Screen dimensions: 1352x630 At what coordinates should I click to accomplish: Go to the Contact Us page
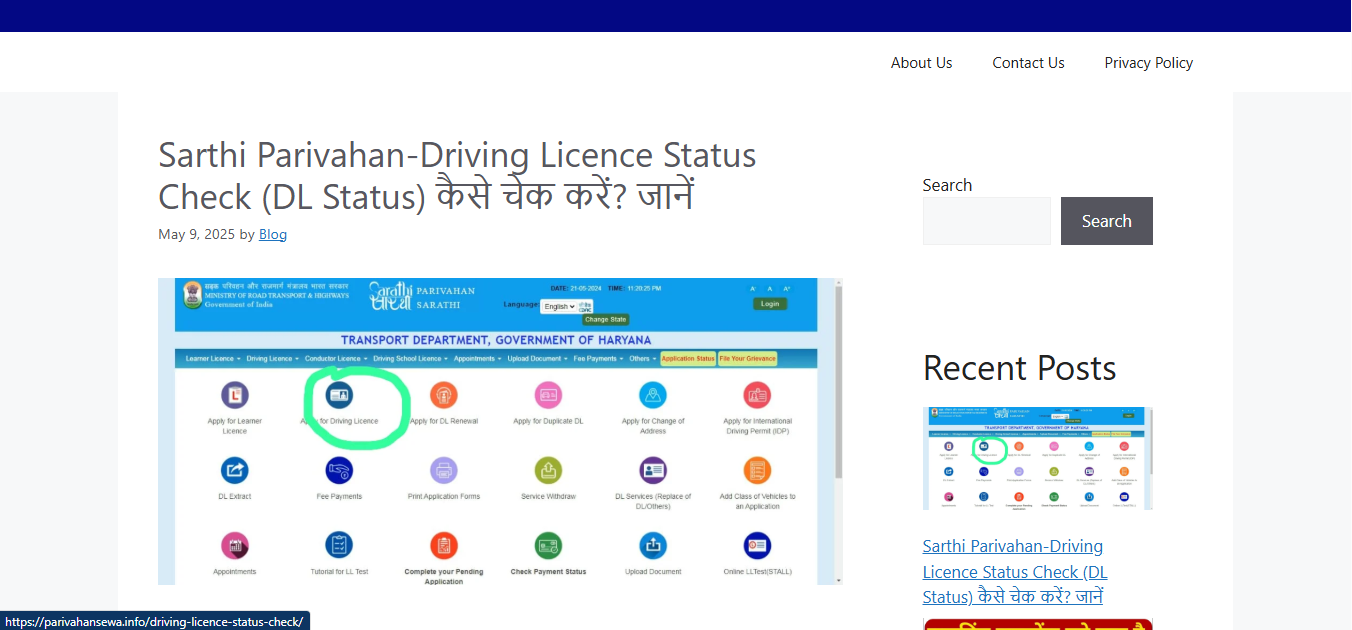coord(1028,62)
